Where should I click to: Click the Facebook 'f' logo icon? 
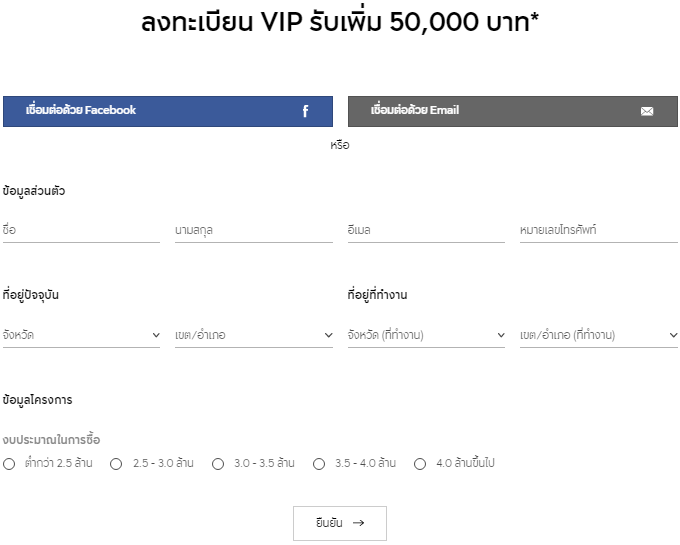(305, 111)
